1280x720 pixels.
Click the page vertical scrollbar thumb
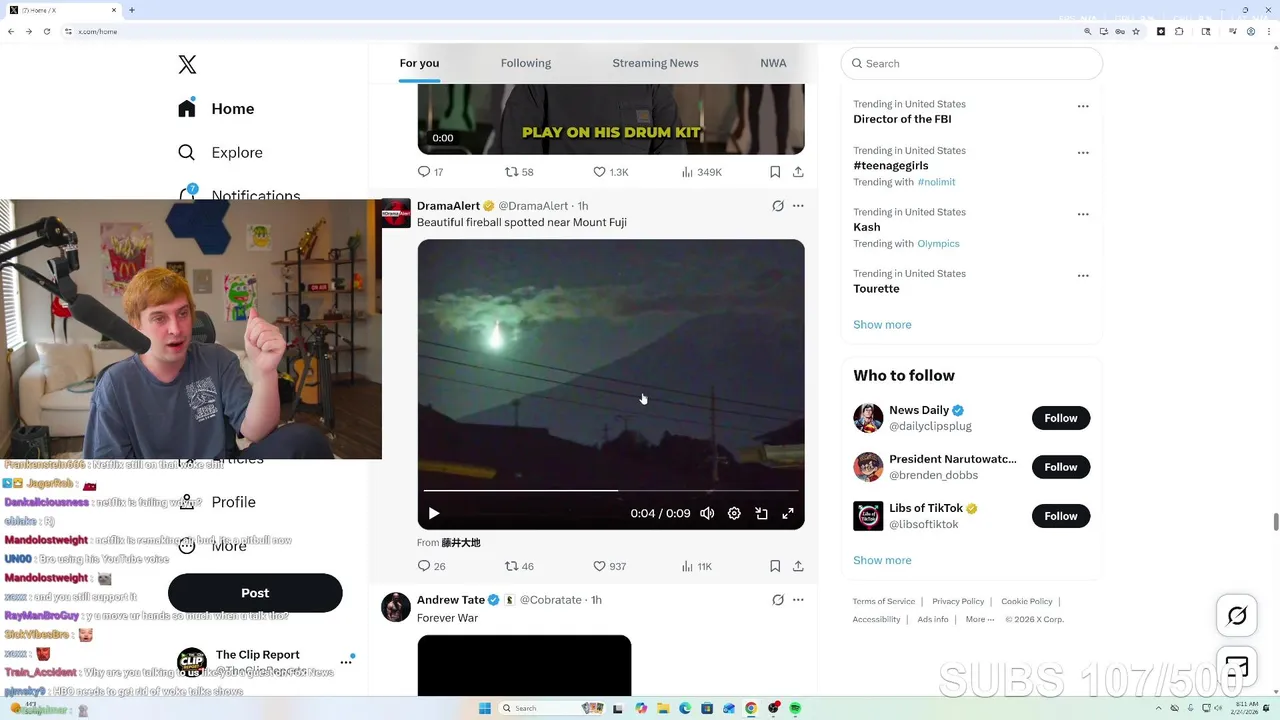pyautogui.click(x=1275, y=522)
